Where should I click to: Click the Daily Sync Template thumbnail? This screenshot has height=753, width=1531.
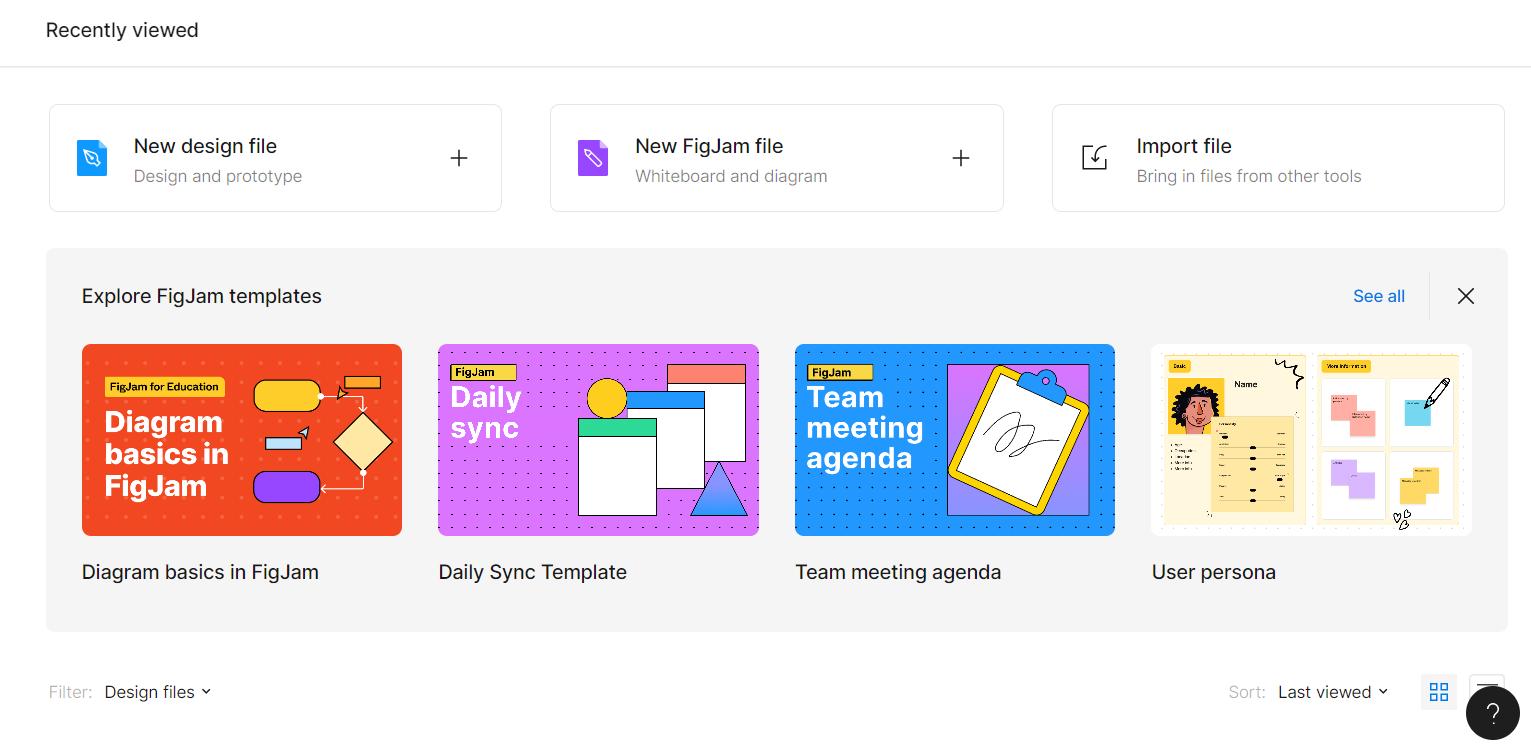[597, 439]
